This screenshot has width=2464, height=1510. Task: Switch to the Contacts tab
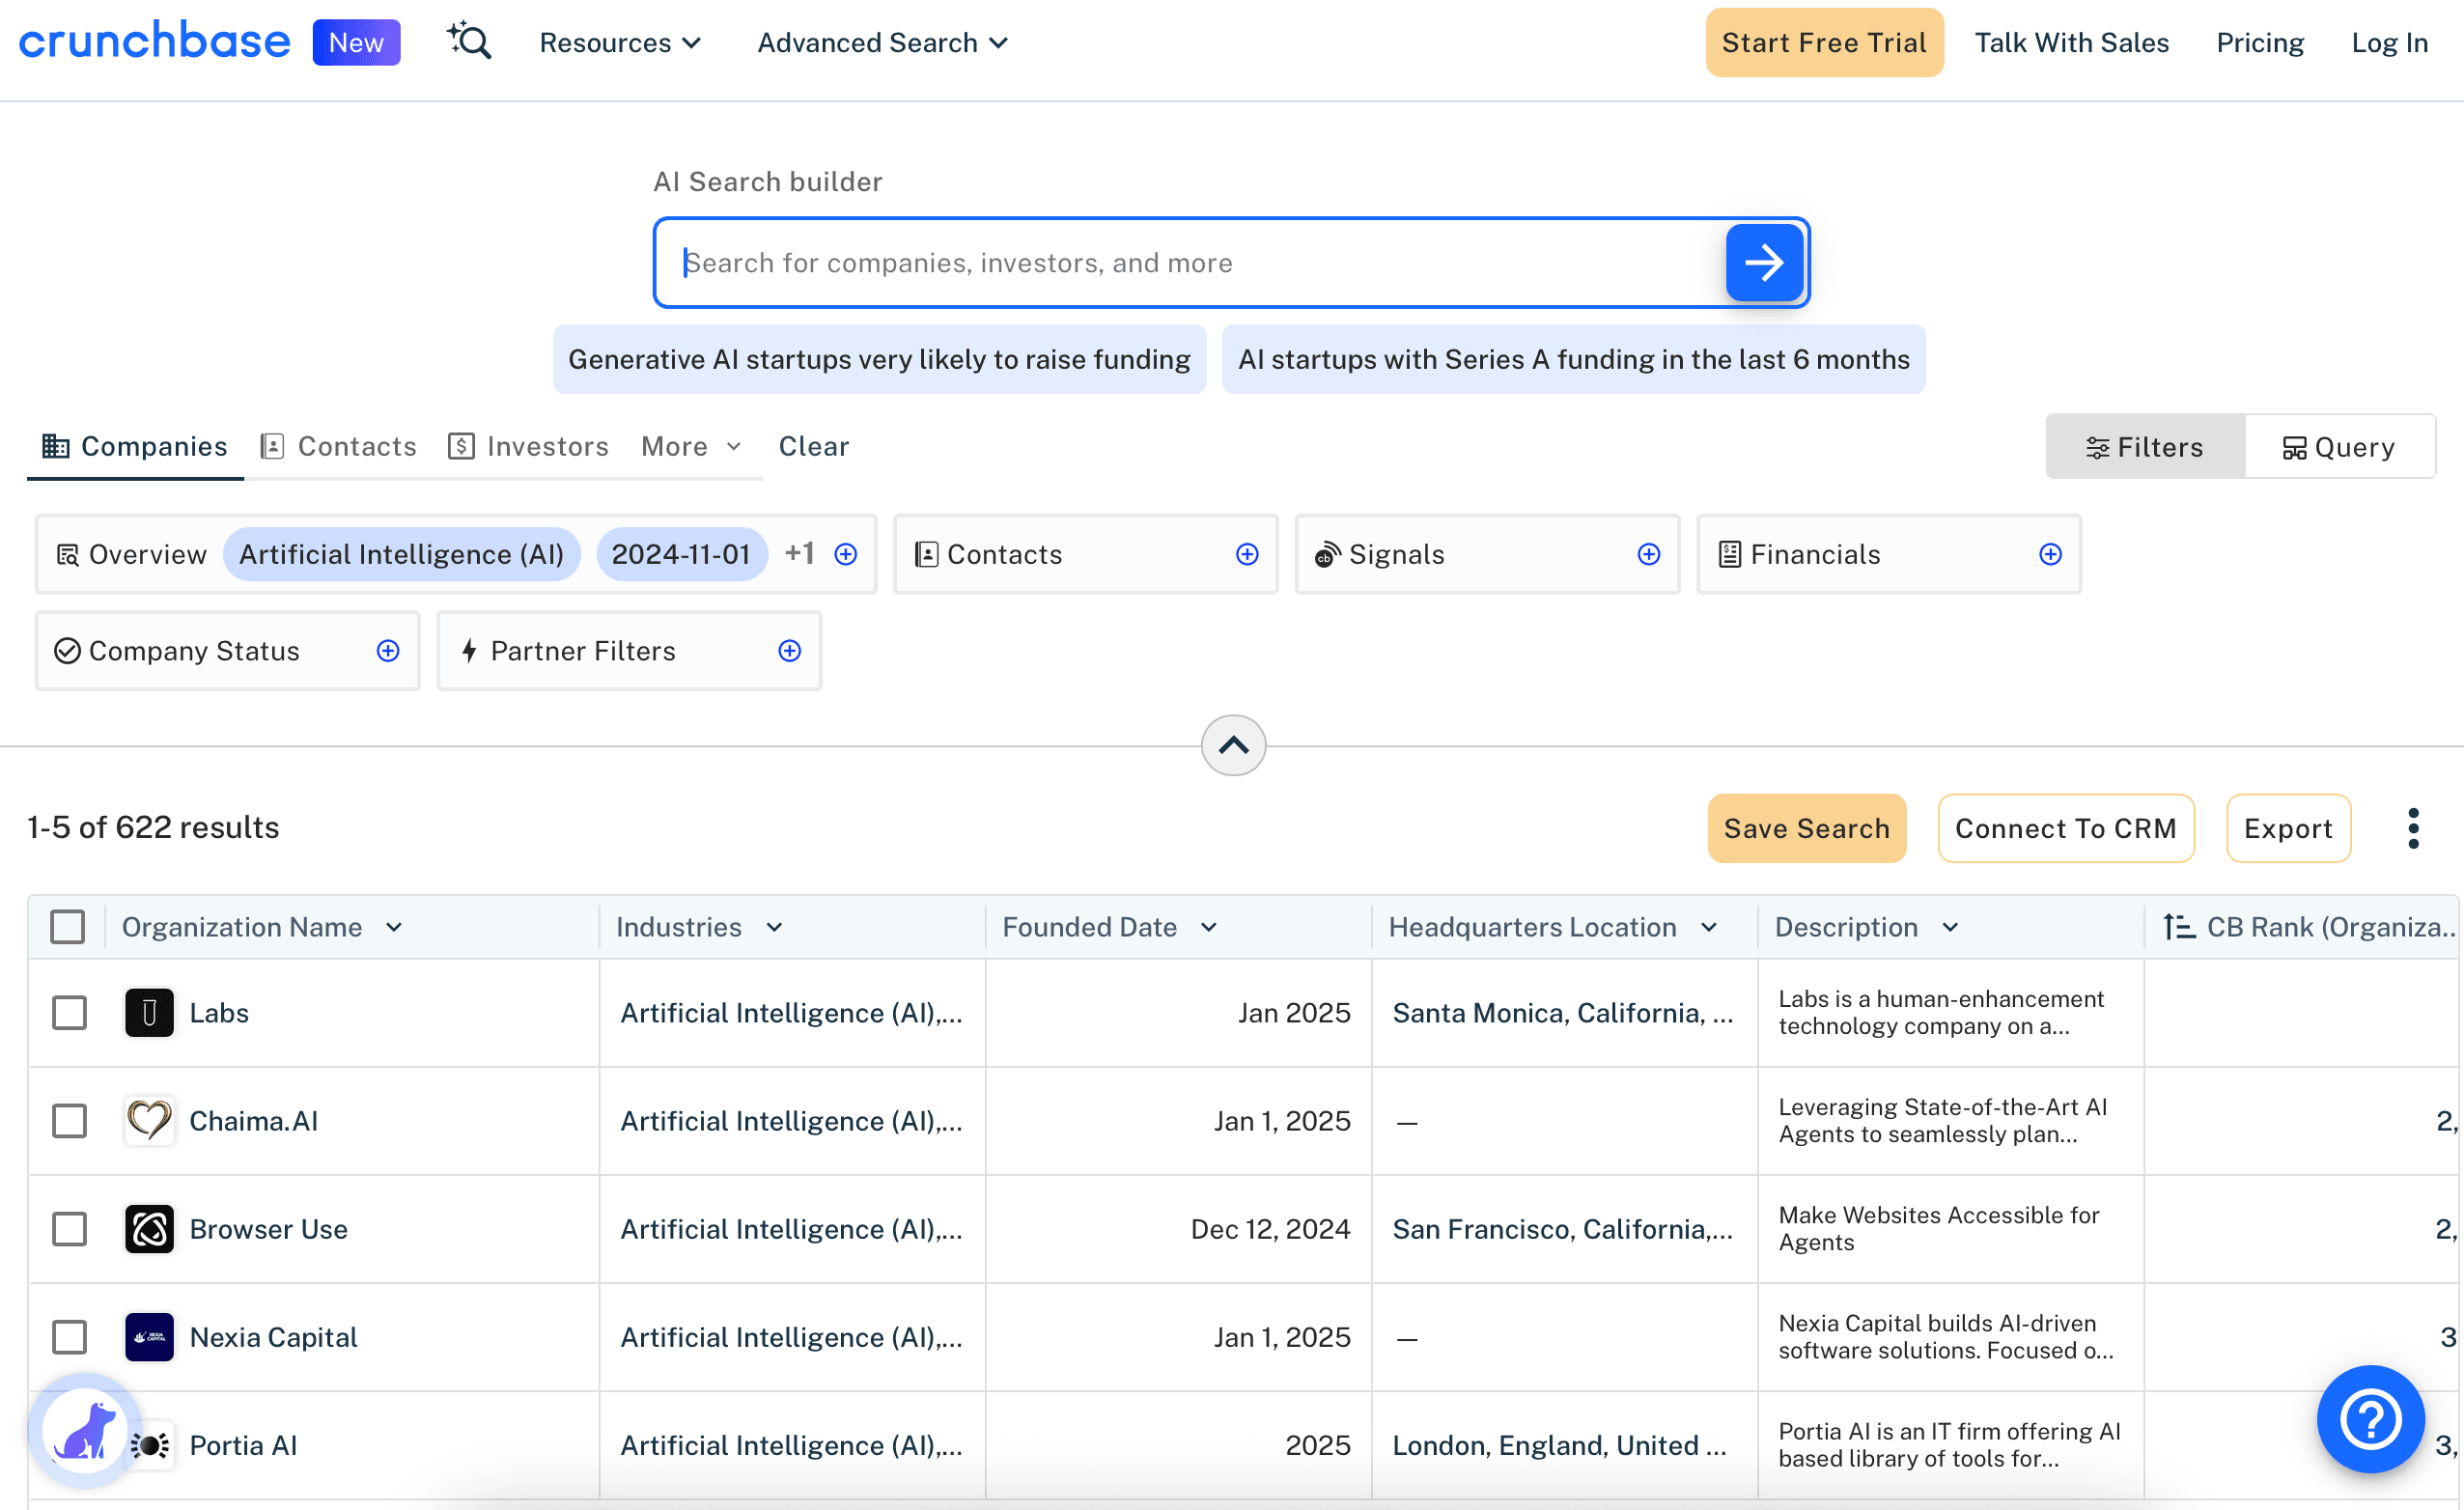(339, 446)
